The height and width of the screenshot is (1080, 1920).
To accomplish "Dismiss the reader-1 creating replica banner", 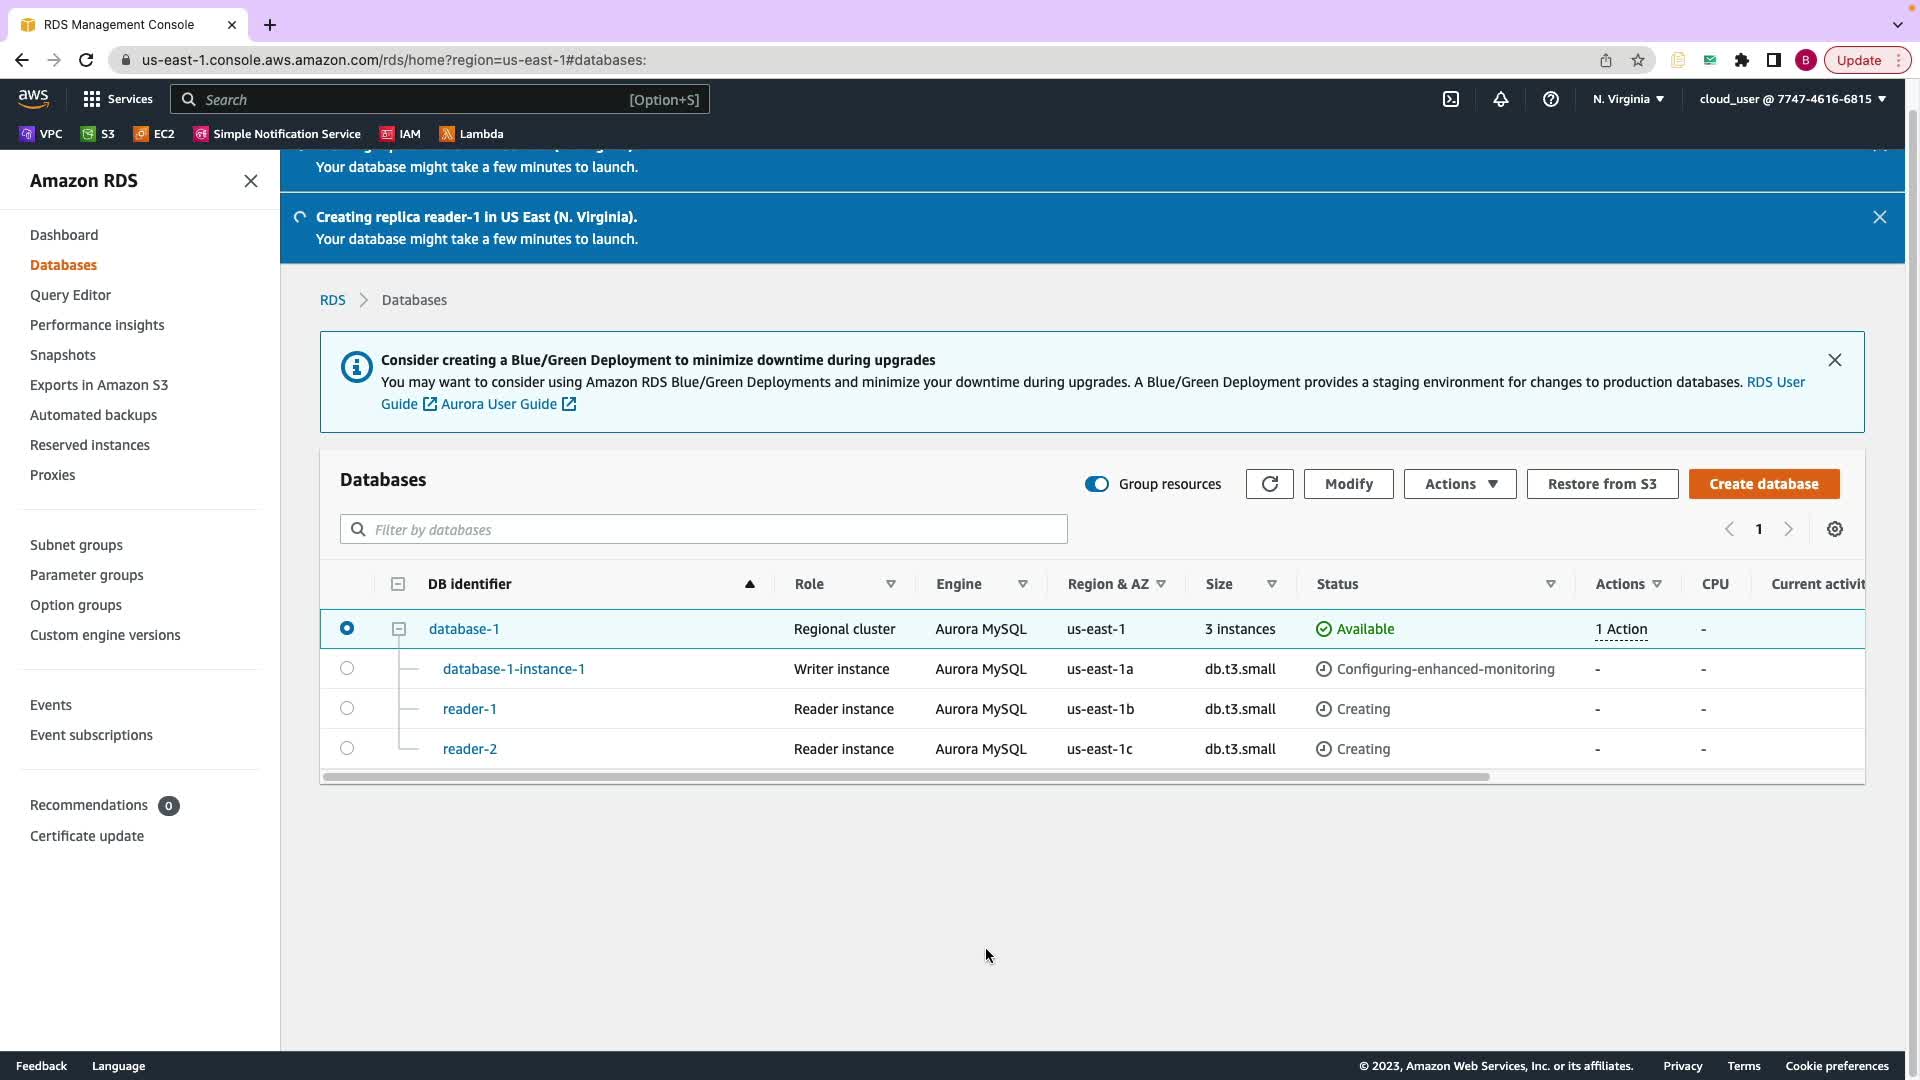I will tap(1880, 217).
